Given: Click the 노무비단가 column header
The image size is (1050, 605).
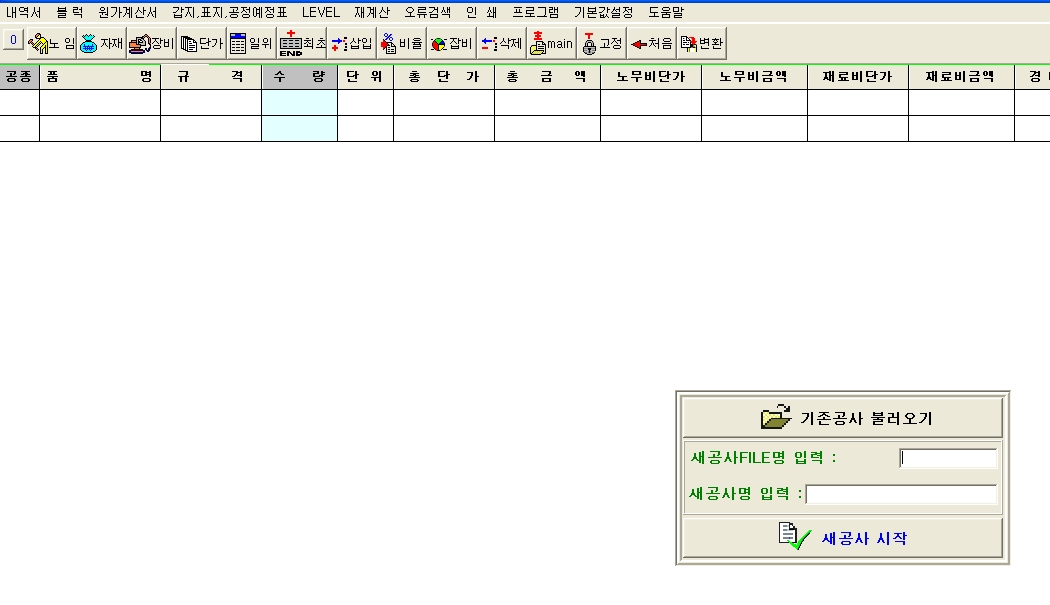Looking at the screenshot, I should pos(651,77).
